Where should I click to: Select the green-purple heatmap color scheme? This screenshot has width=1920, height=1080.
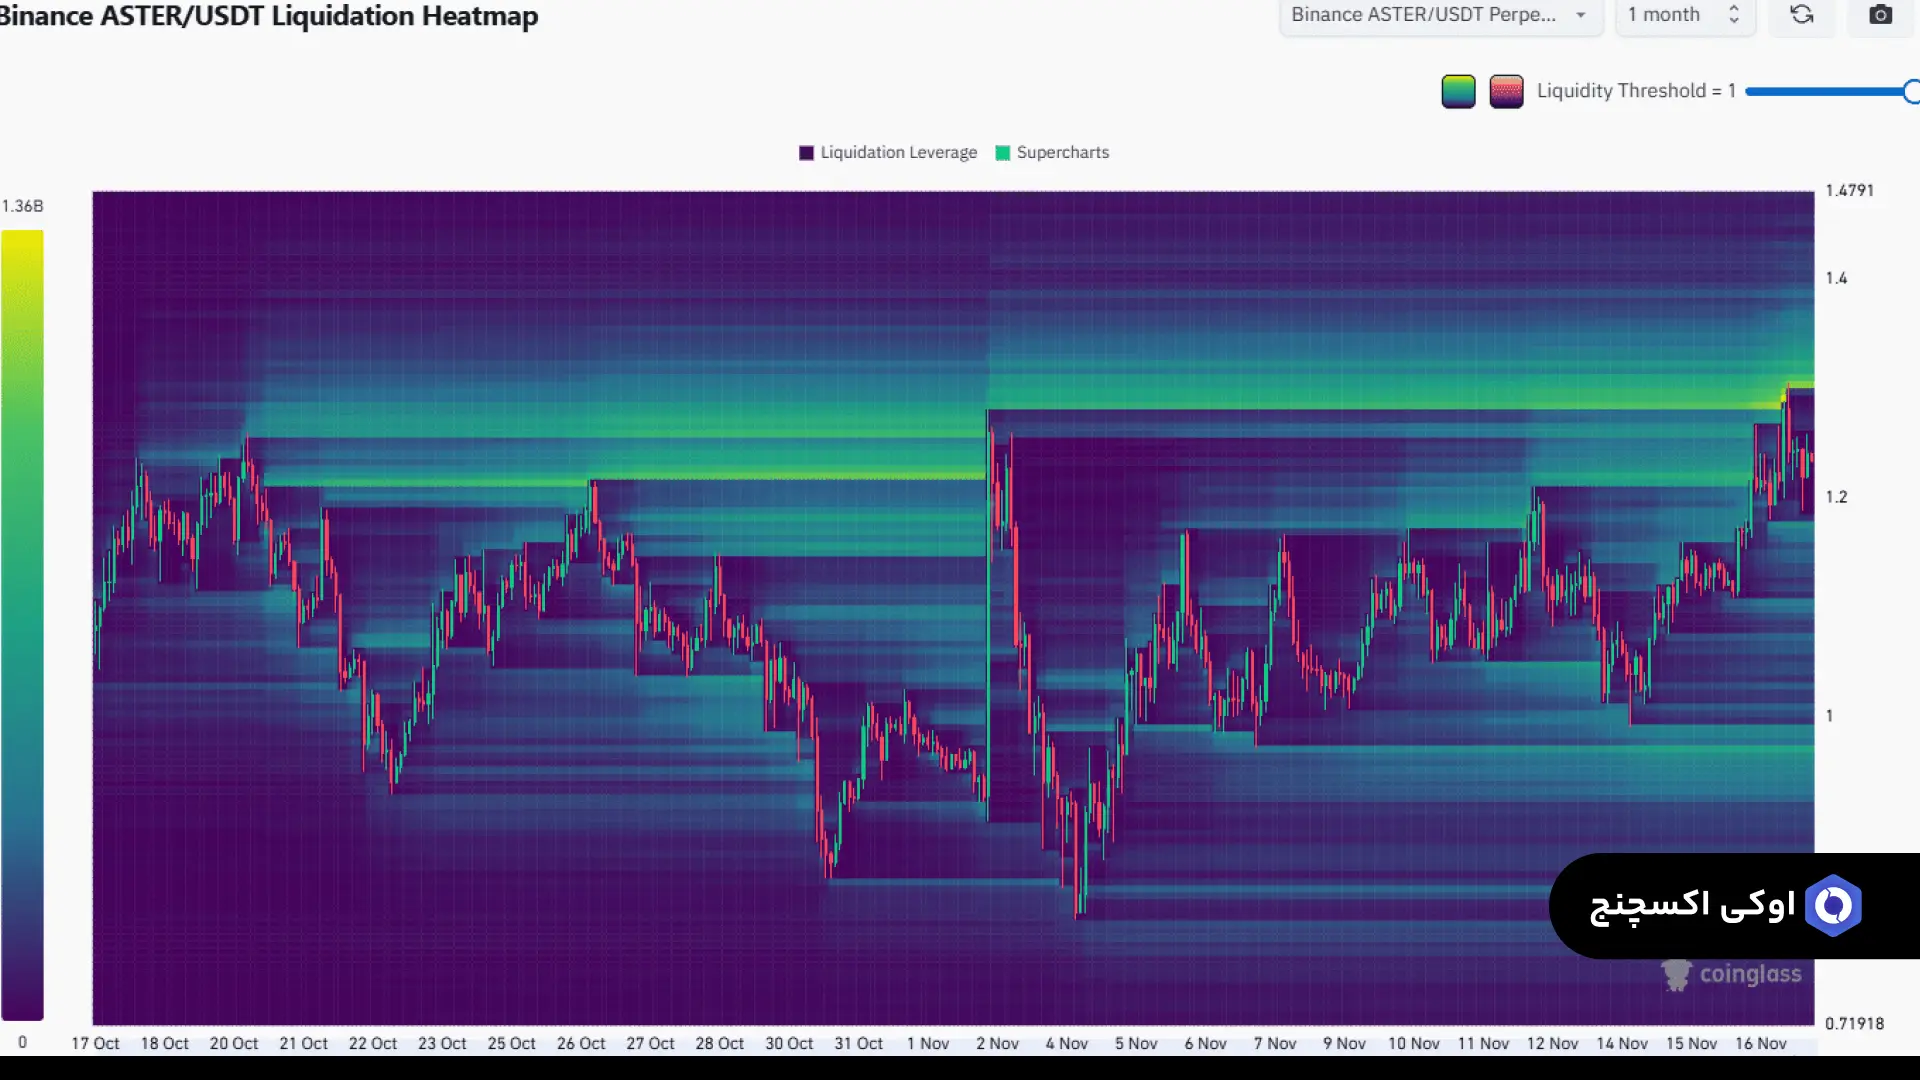1458,91
